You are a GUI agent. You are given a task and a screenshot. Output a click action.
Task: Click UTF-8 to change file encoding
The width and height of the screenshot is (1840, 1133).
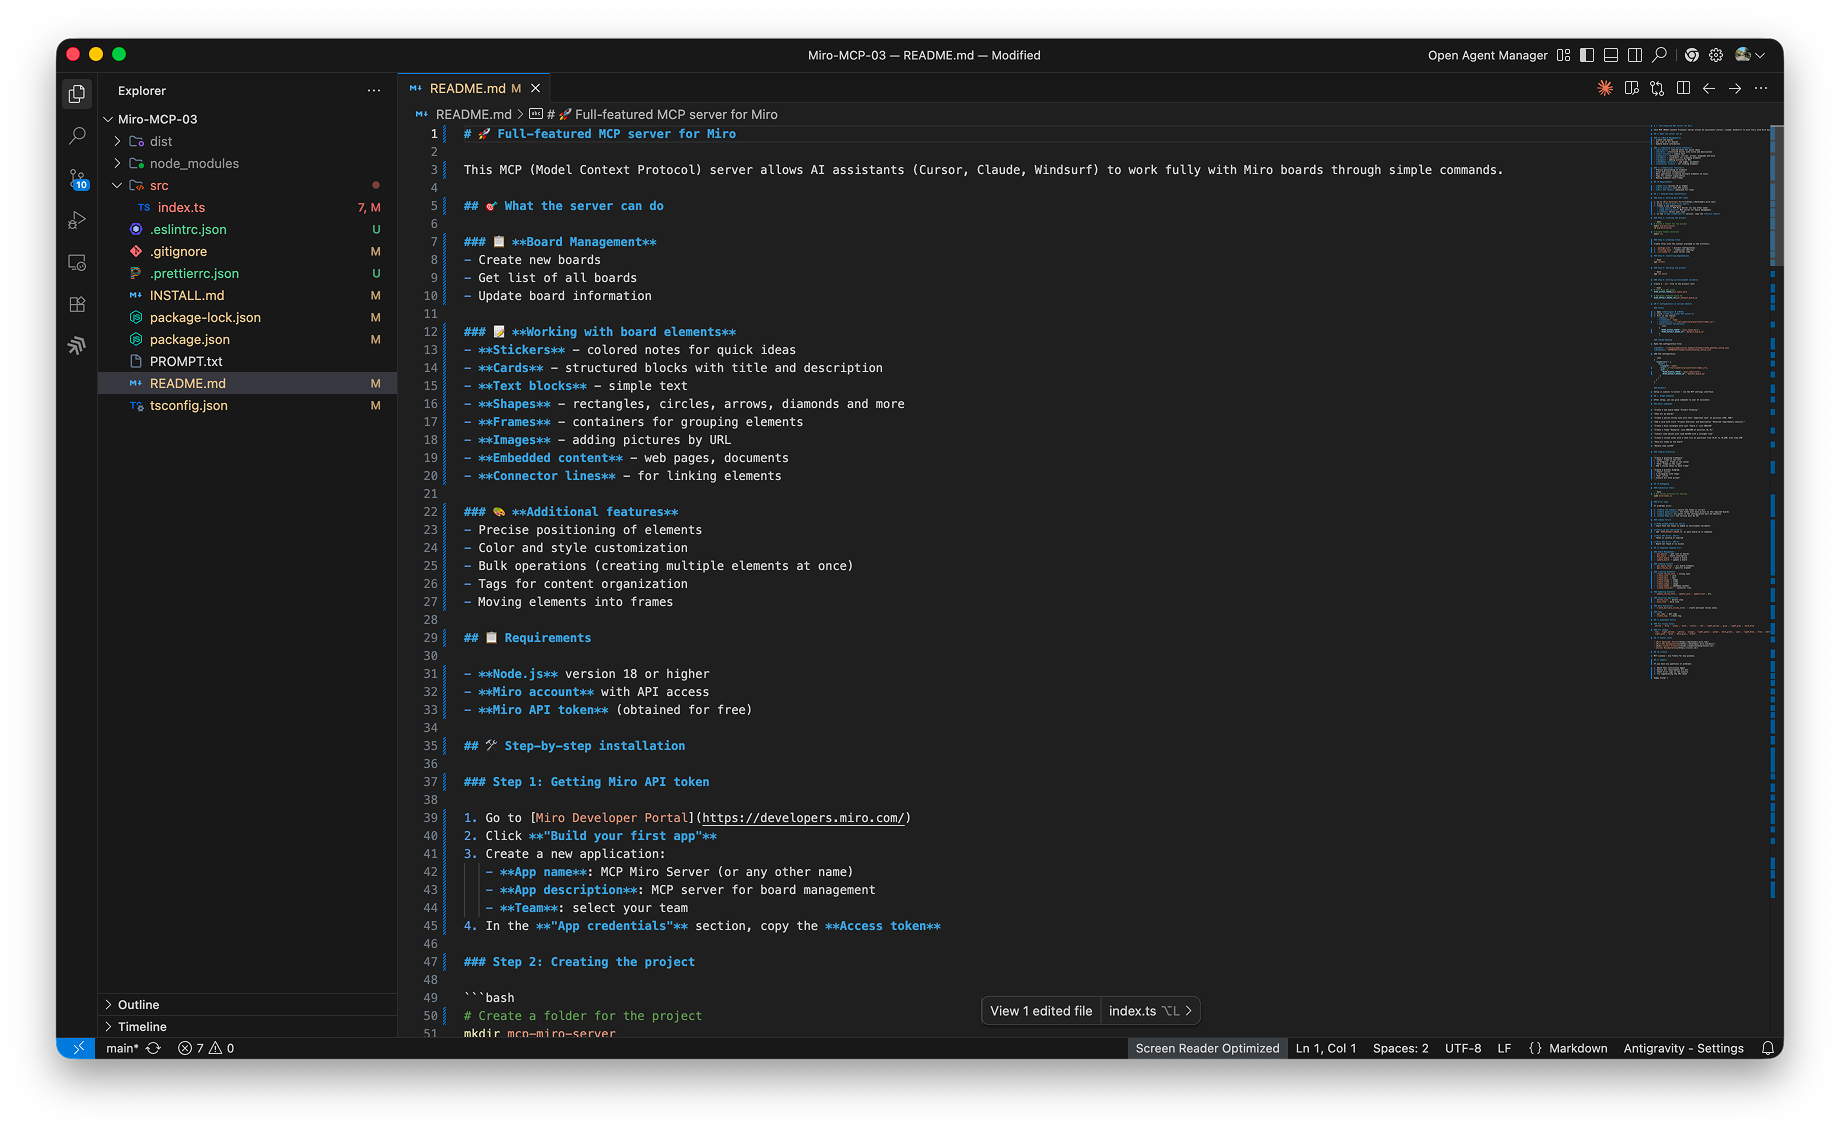[x=1463, y=1048]
